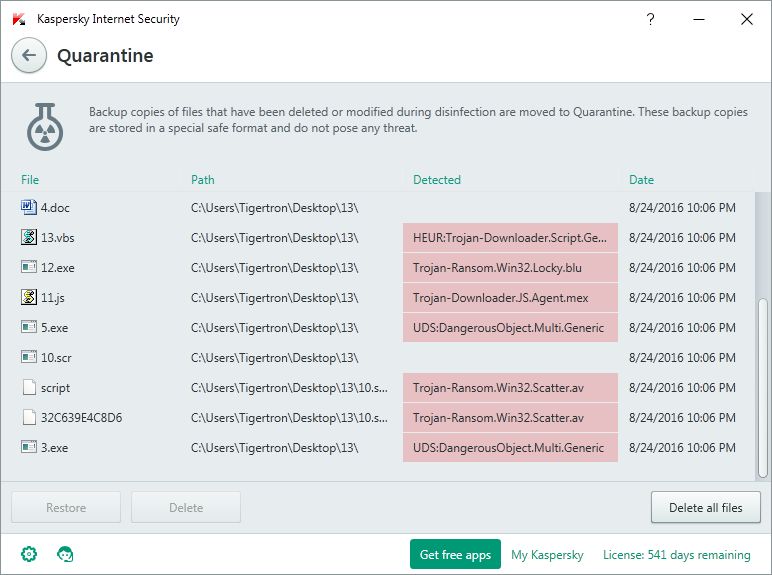Sort list by File column header

(30, 180)
